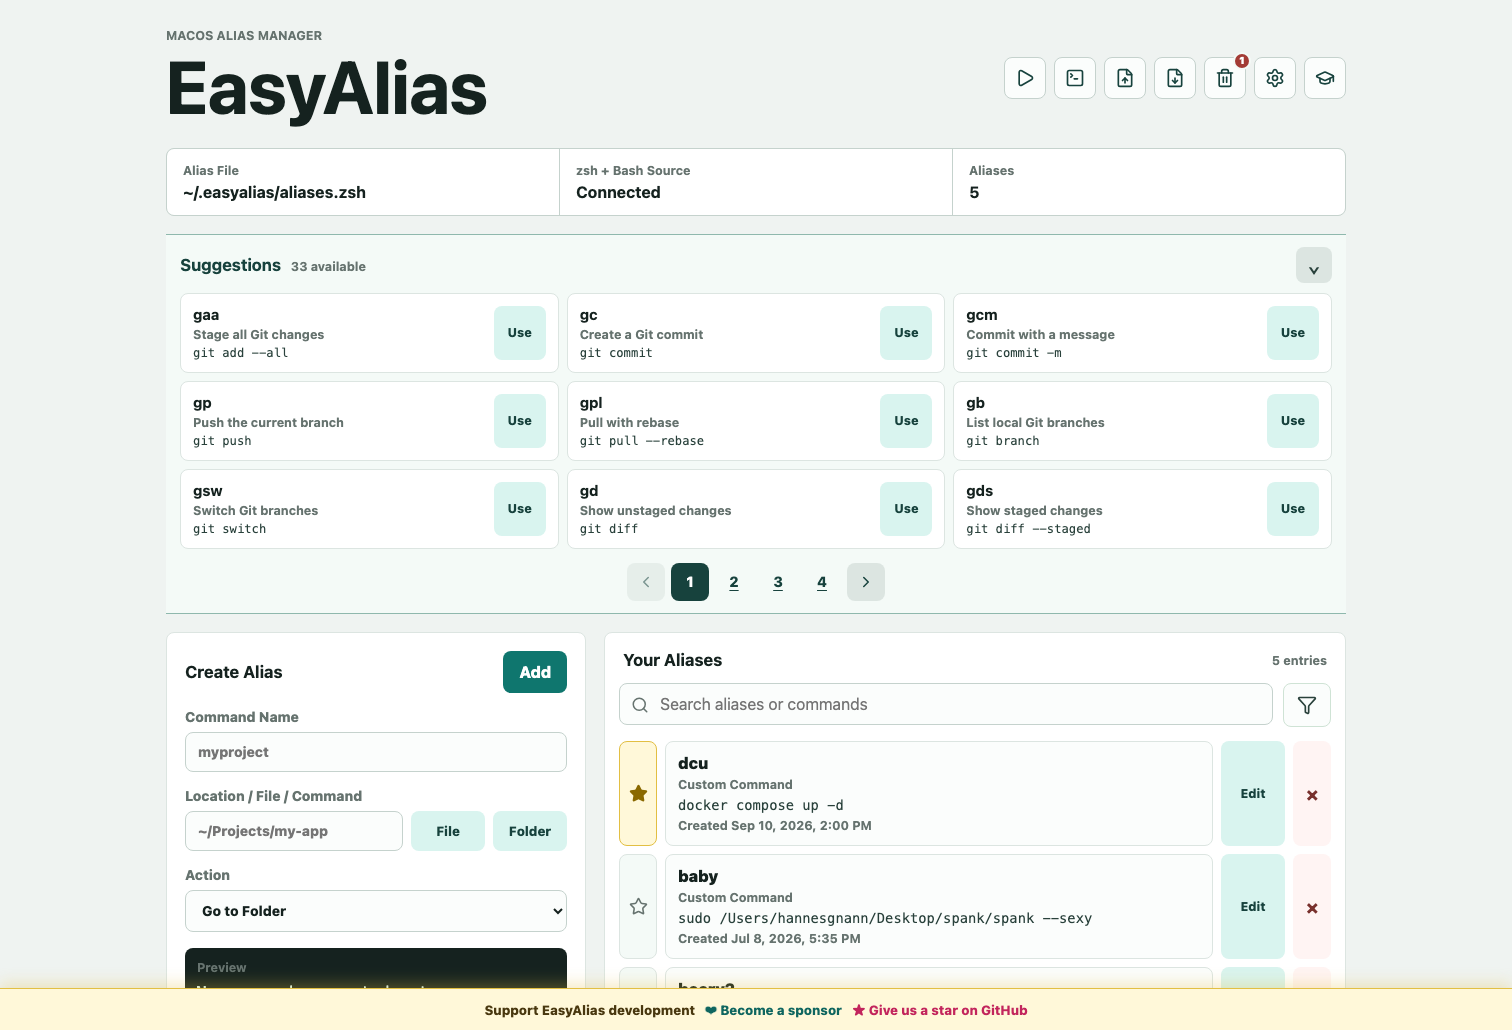
Task: Focus the Command Name input field
Action: (x=376, y=752)
